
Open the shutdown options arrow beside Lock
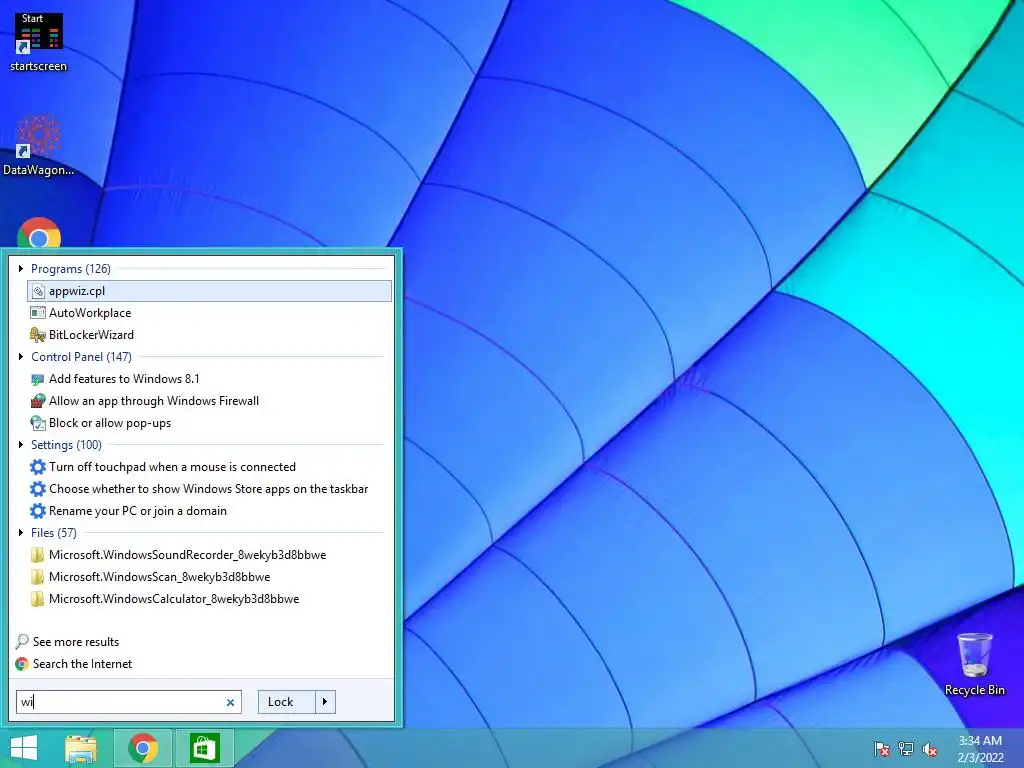(x=325, y=702)
